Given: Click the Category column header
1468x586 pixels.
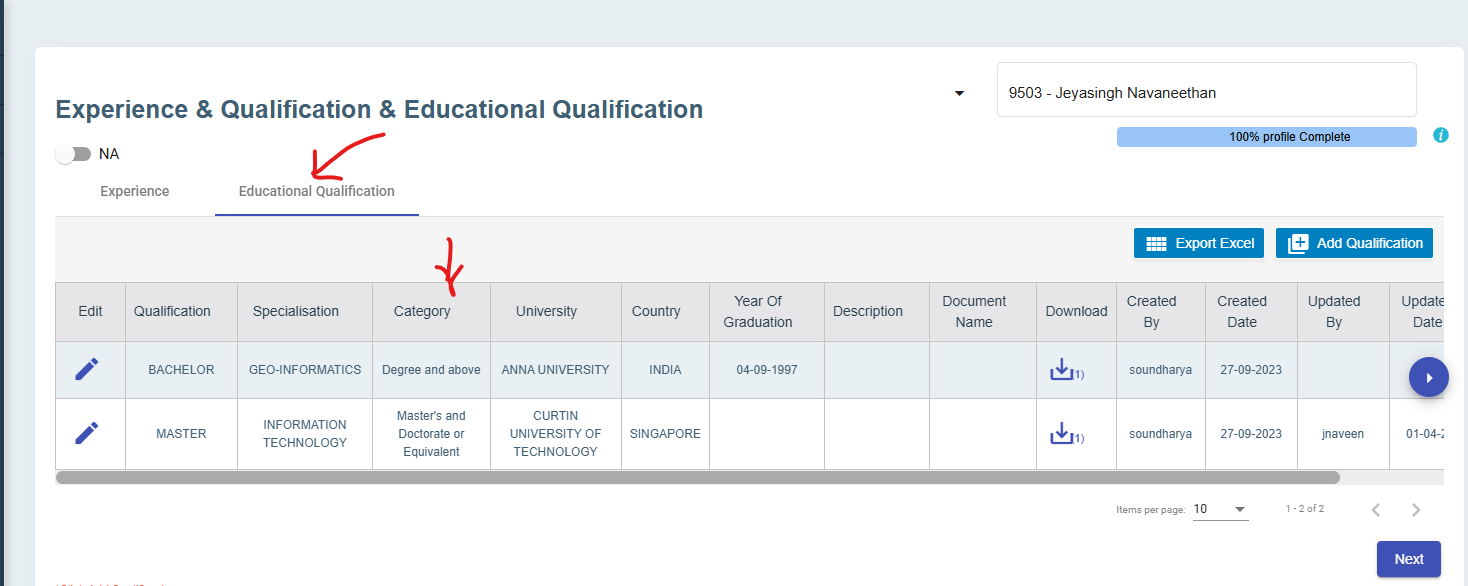Looking at the screenshot, I should point(422,311).
